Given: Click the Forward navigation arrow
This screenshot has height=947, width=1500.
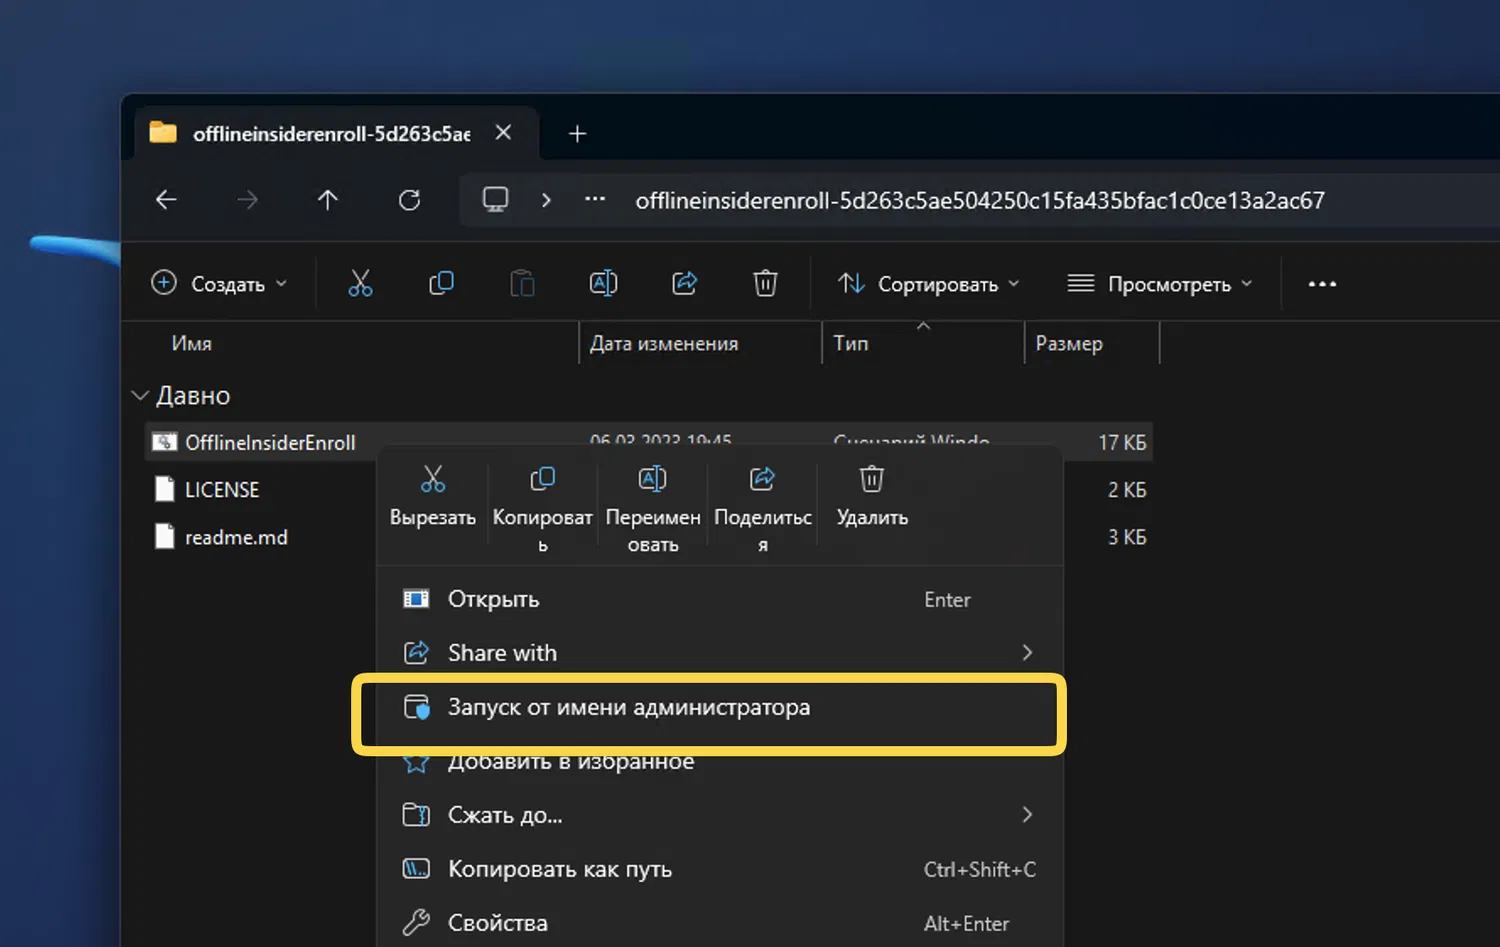Looking at the screenshot, I should [247, 200].
